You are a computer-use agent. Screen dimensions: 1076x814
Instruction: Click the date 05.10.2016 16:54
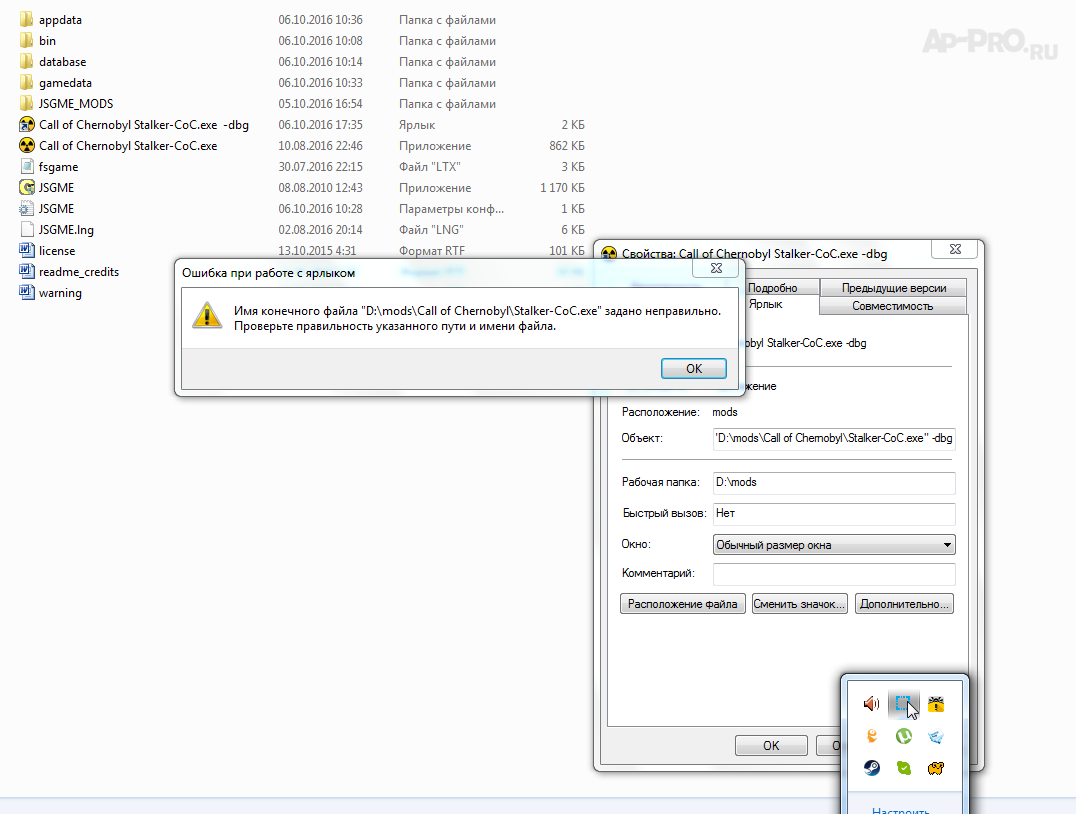click(x=320, y=104)
